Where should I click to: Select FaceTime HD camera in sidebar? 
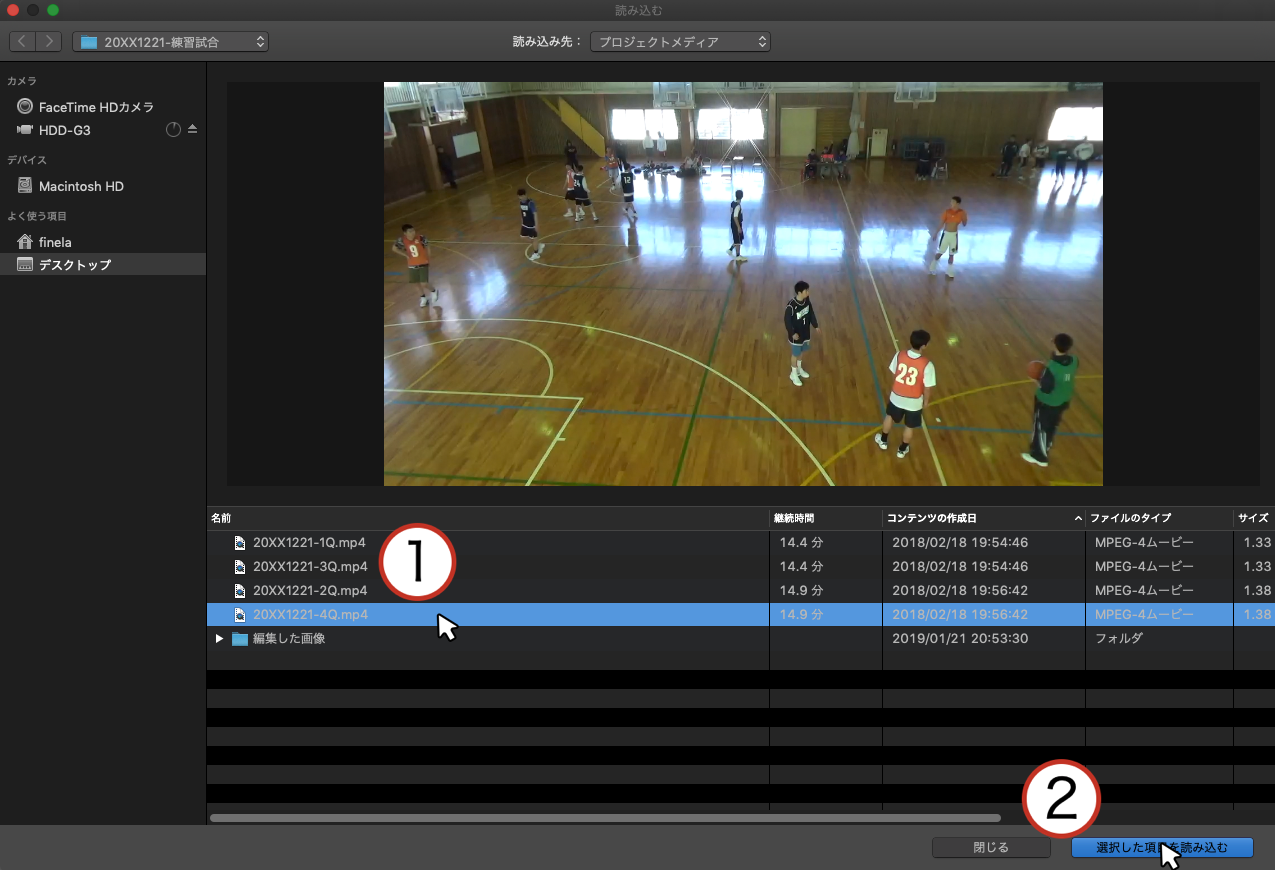(x=96, y=107)
